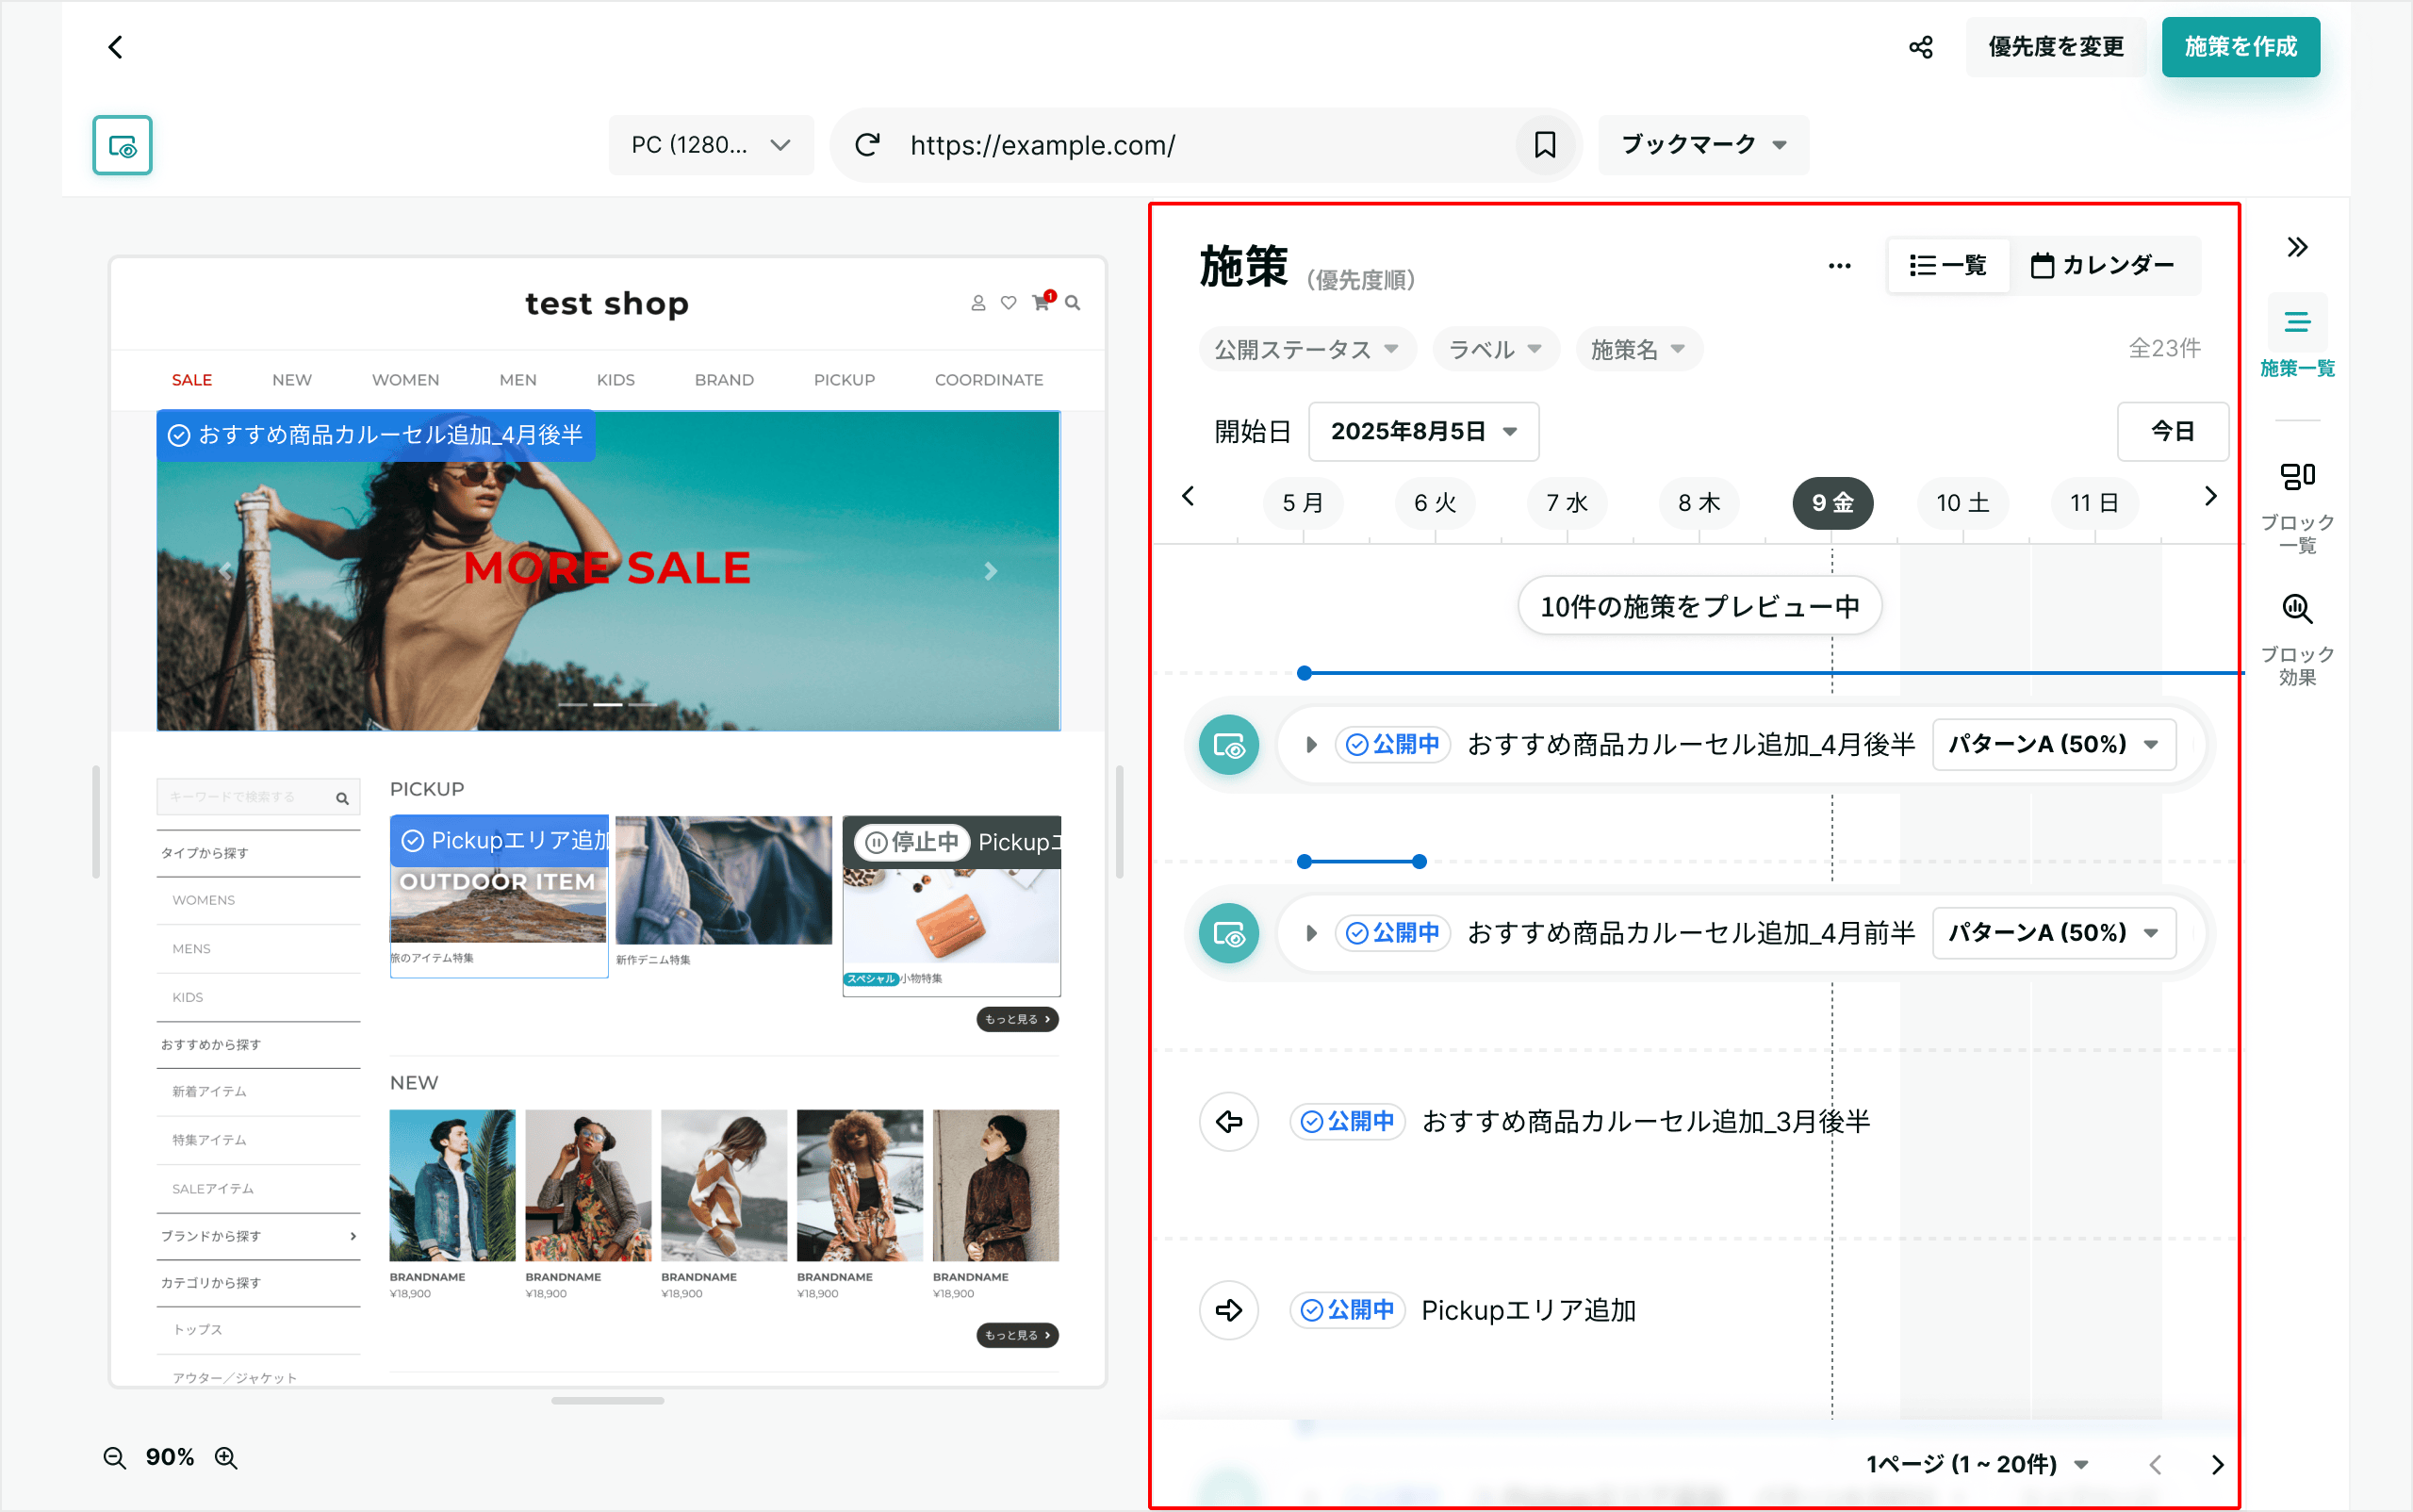
Task: Open the ラベル filter
Action: click(1495, 350)
